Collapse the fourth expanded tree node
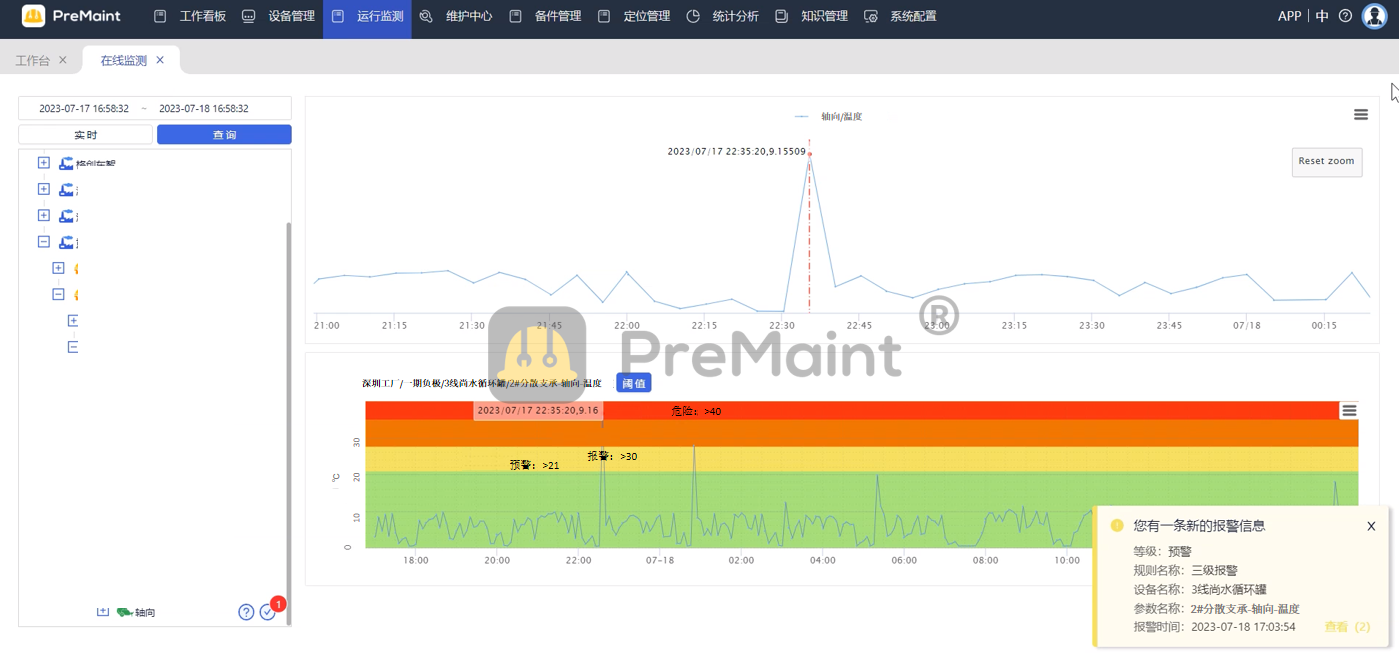Image resolution: width=1399 pixels, height=655 pixels. click(x=43, y=242)
